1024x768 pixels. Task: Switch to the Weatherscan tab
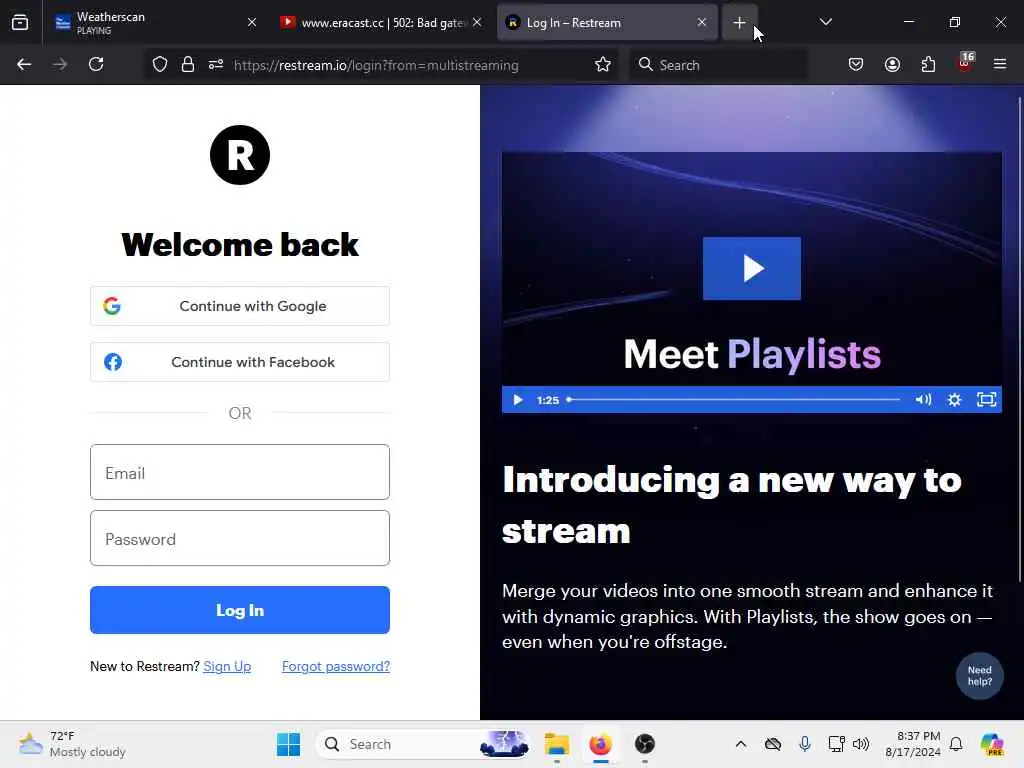click(x=153, y=23)
